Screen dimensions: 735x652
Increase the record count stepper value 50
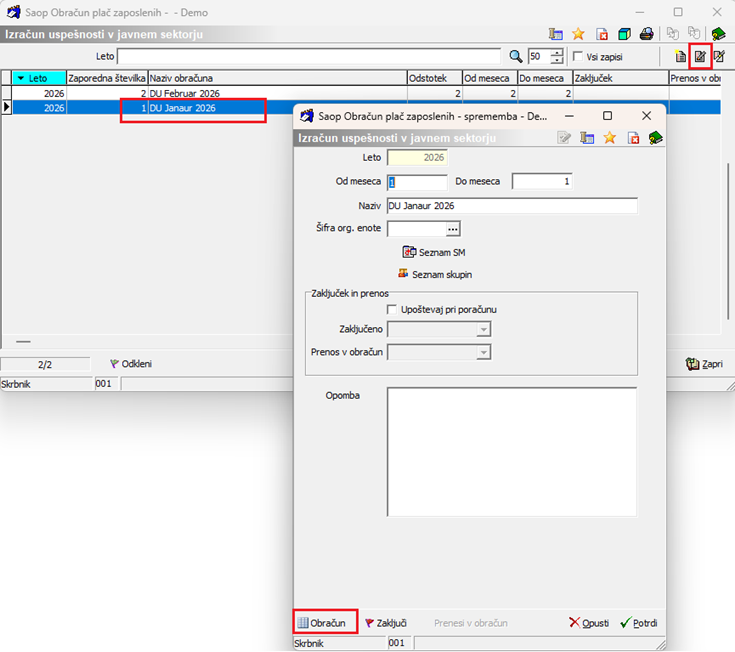point(557,53)
